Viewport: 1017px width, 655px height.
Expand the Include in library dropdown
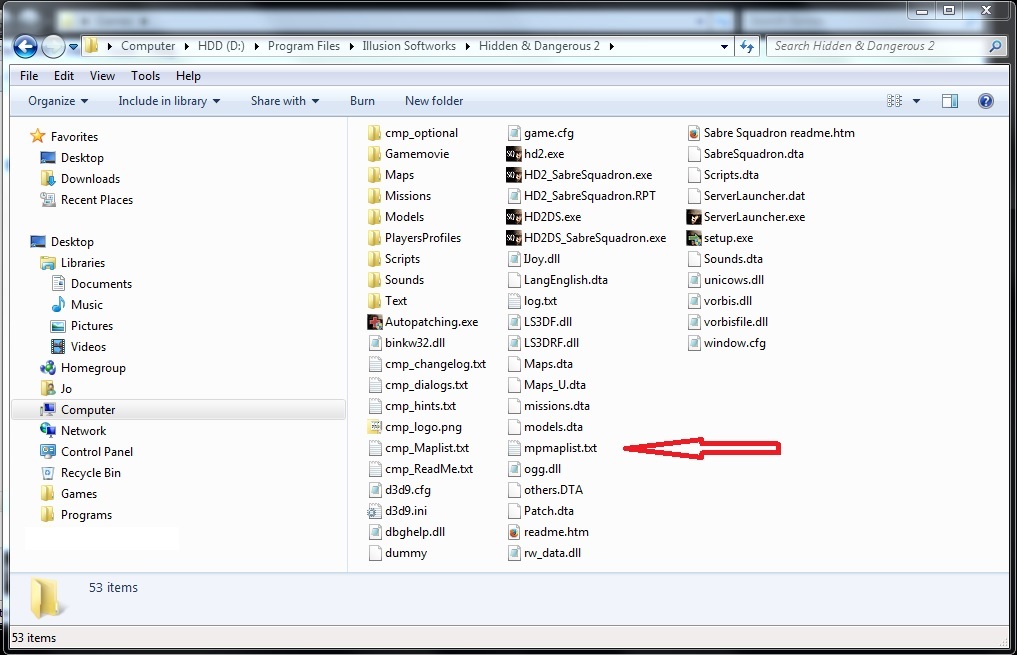click(x=169, y=101)
